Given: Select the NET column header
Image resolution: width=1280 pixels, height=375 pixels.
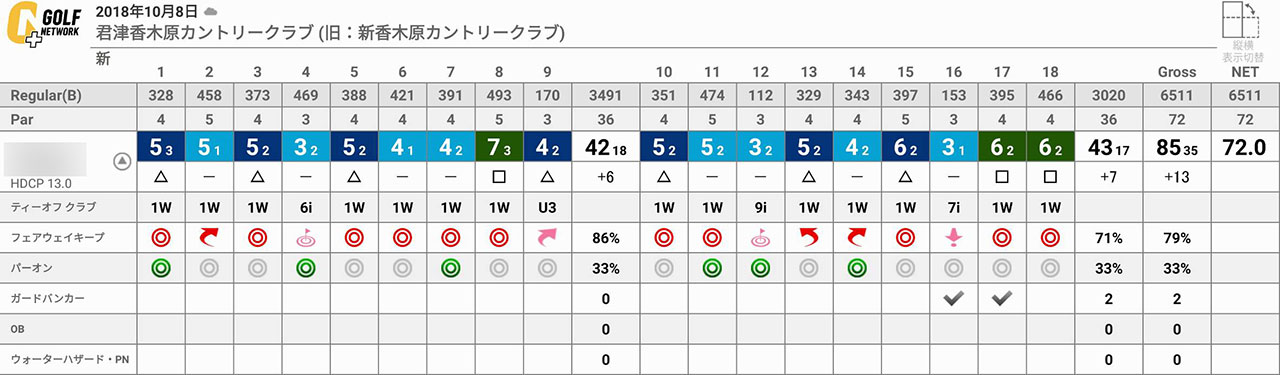Looking at the screenshot, I should [1243, 73].
